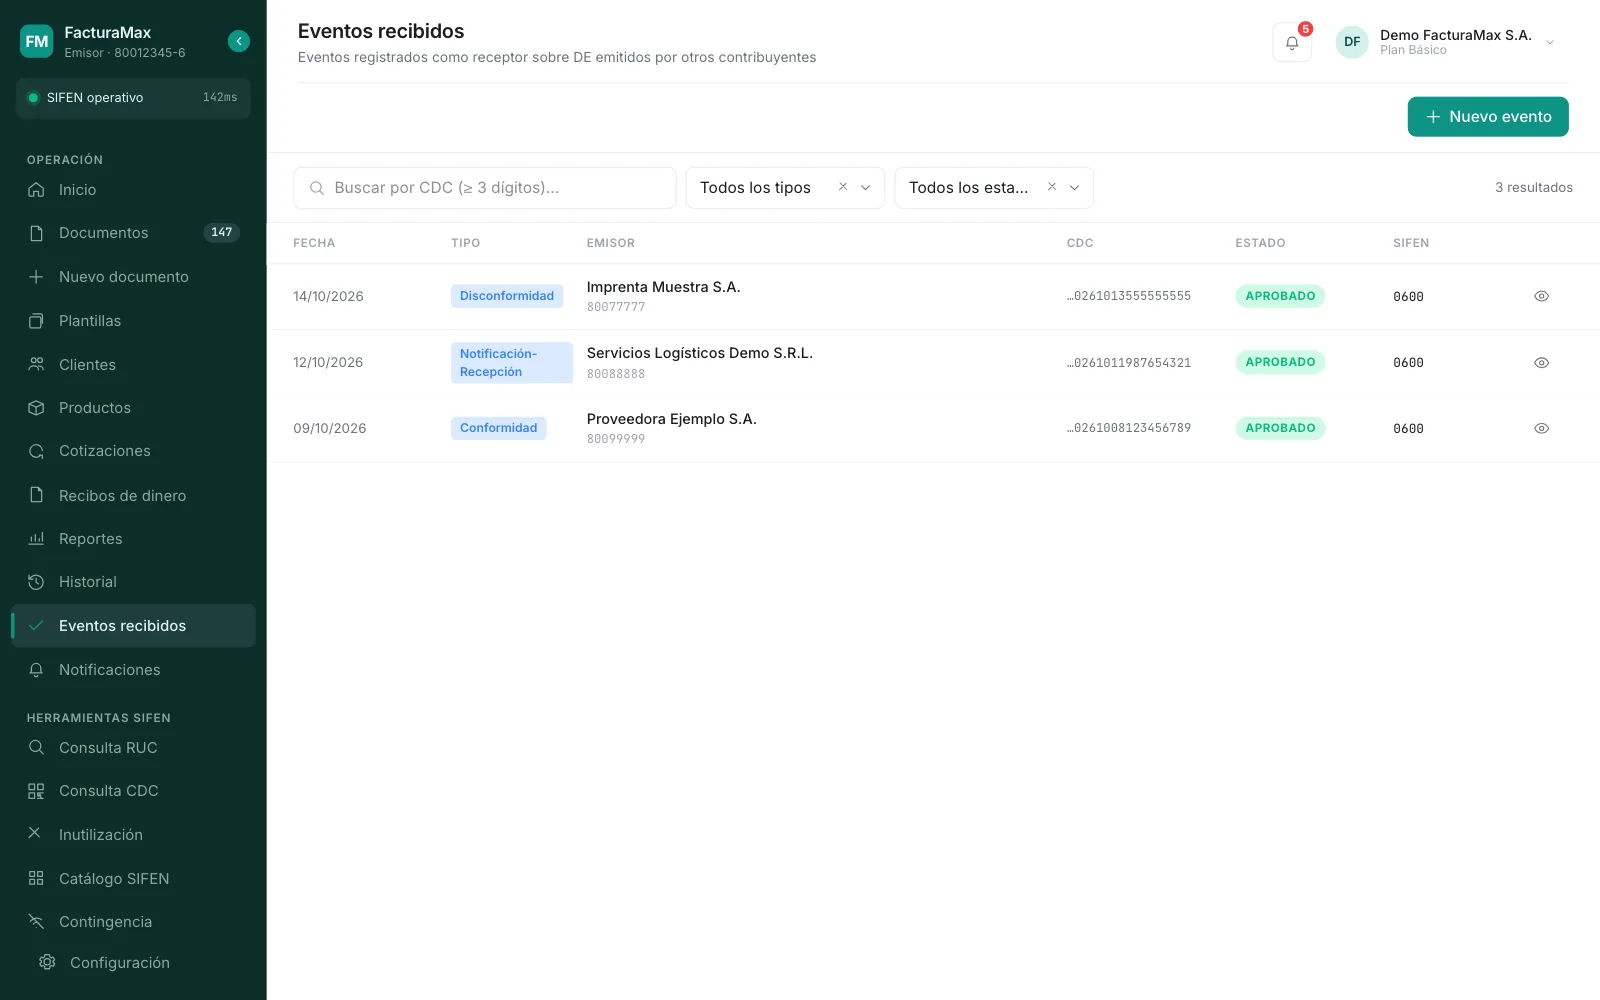Viewport: 1600px width, 1000px height.
Task: Clear the Todos los estados filter
Action: pyautogui.click(x=1052, y=187)
